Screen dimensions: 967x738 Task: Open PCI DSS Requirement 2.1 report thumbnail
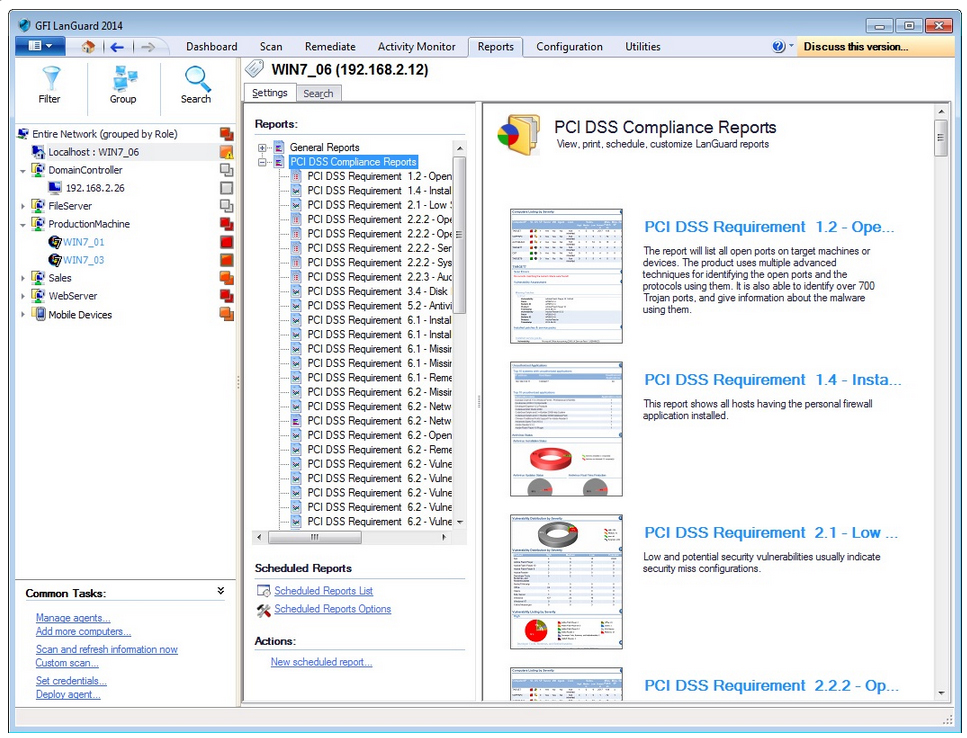coord(566,582)
